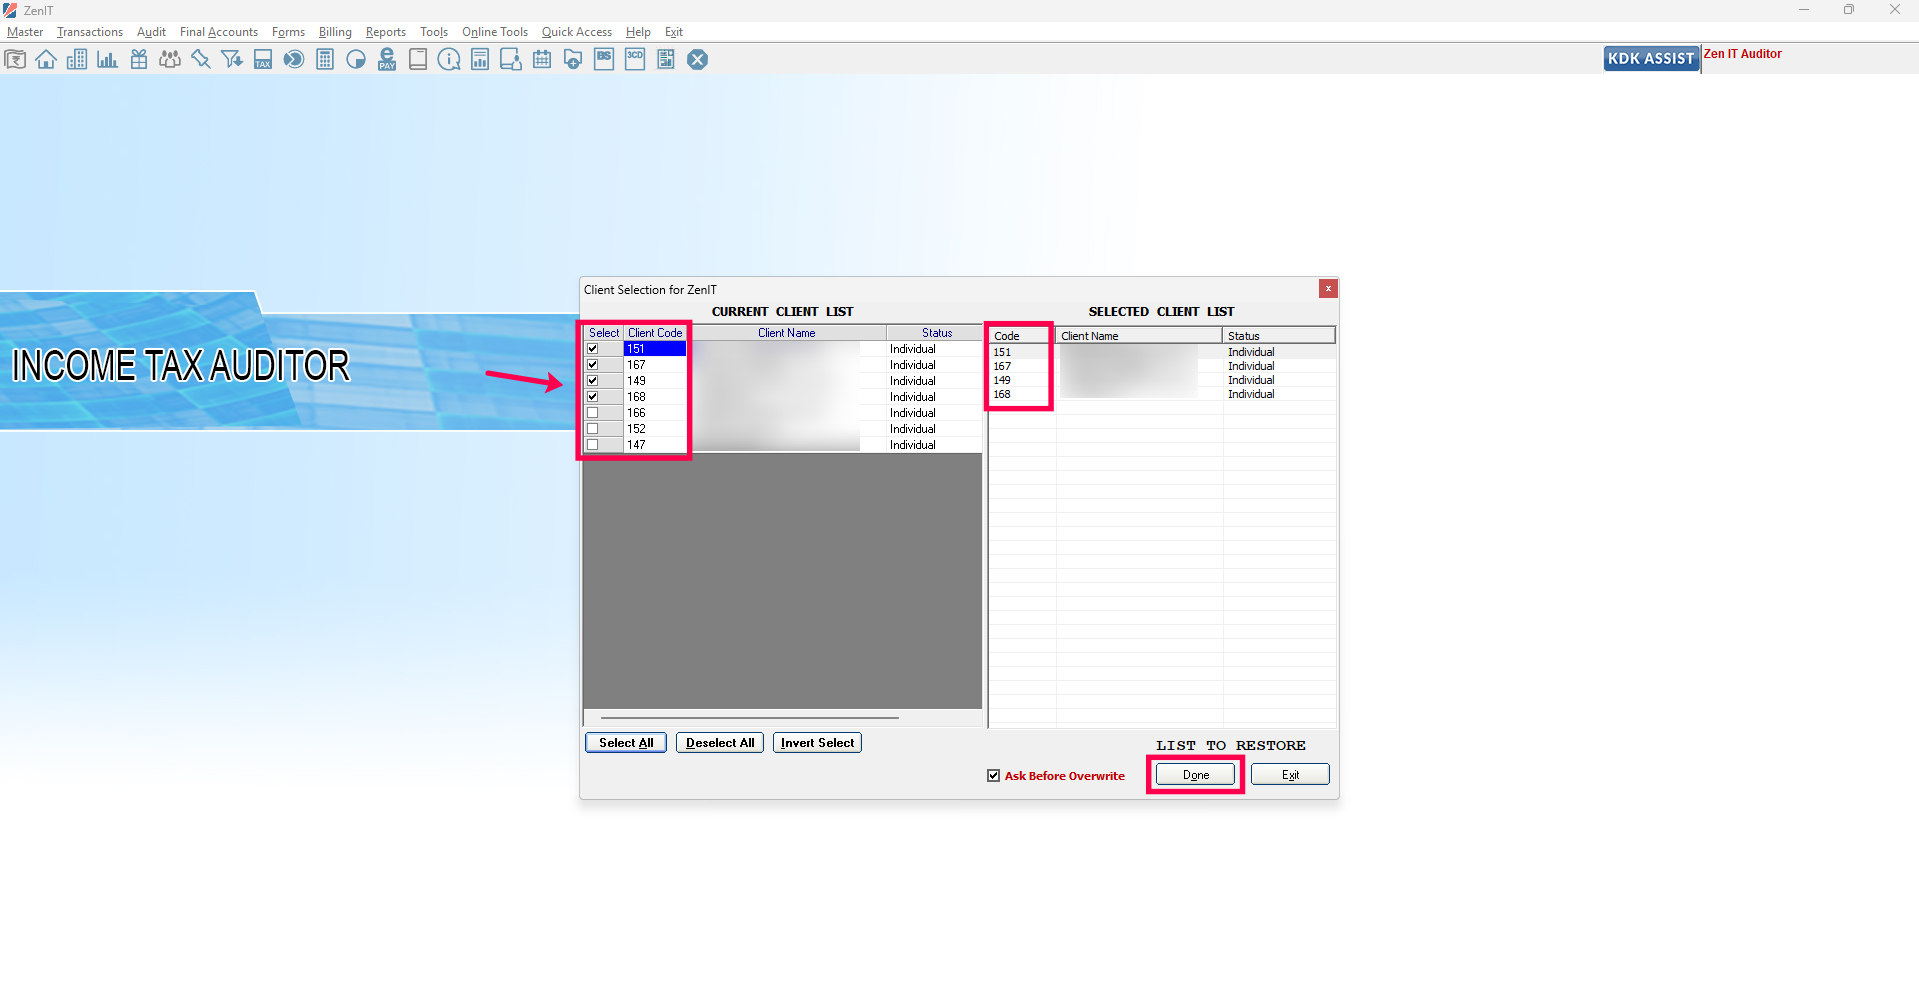Open the e-Pay toolbar icon
This screenshot has height=1008, width=1919.
click(x=387, y=60)
